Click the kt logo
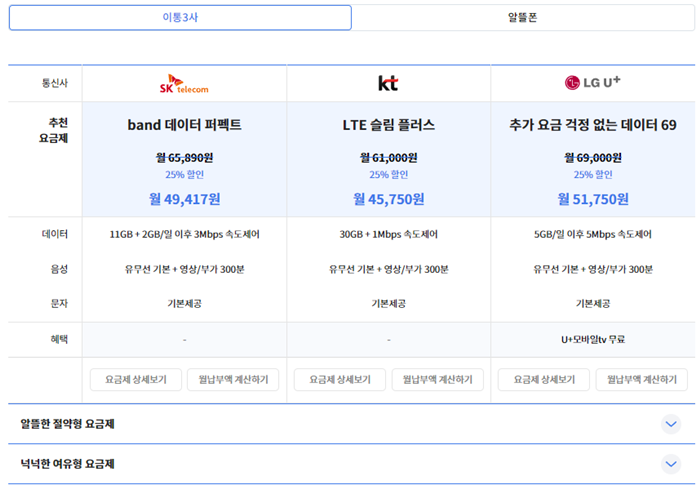Screen dimensions: 700x489 pos(388,83)
